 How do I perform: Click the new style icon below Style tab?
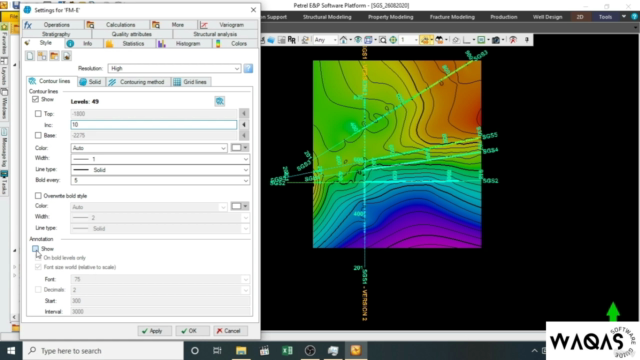(x=30, y=56)
